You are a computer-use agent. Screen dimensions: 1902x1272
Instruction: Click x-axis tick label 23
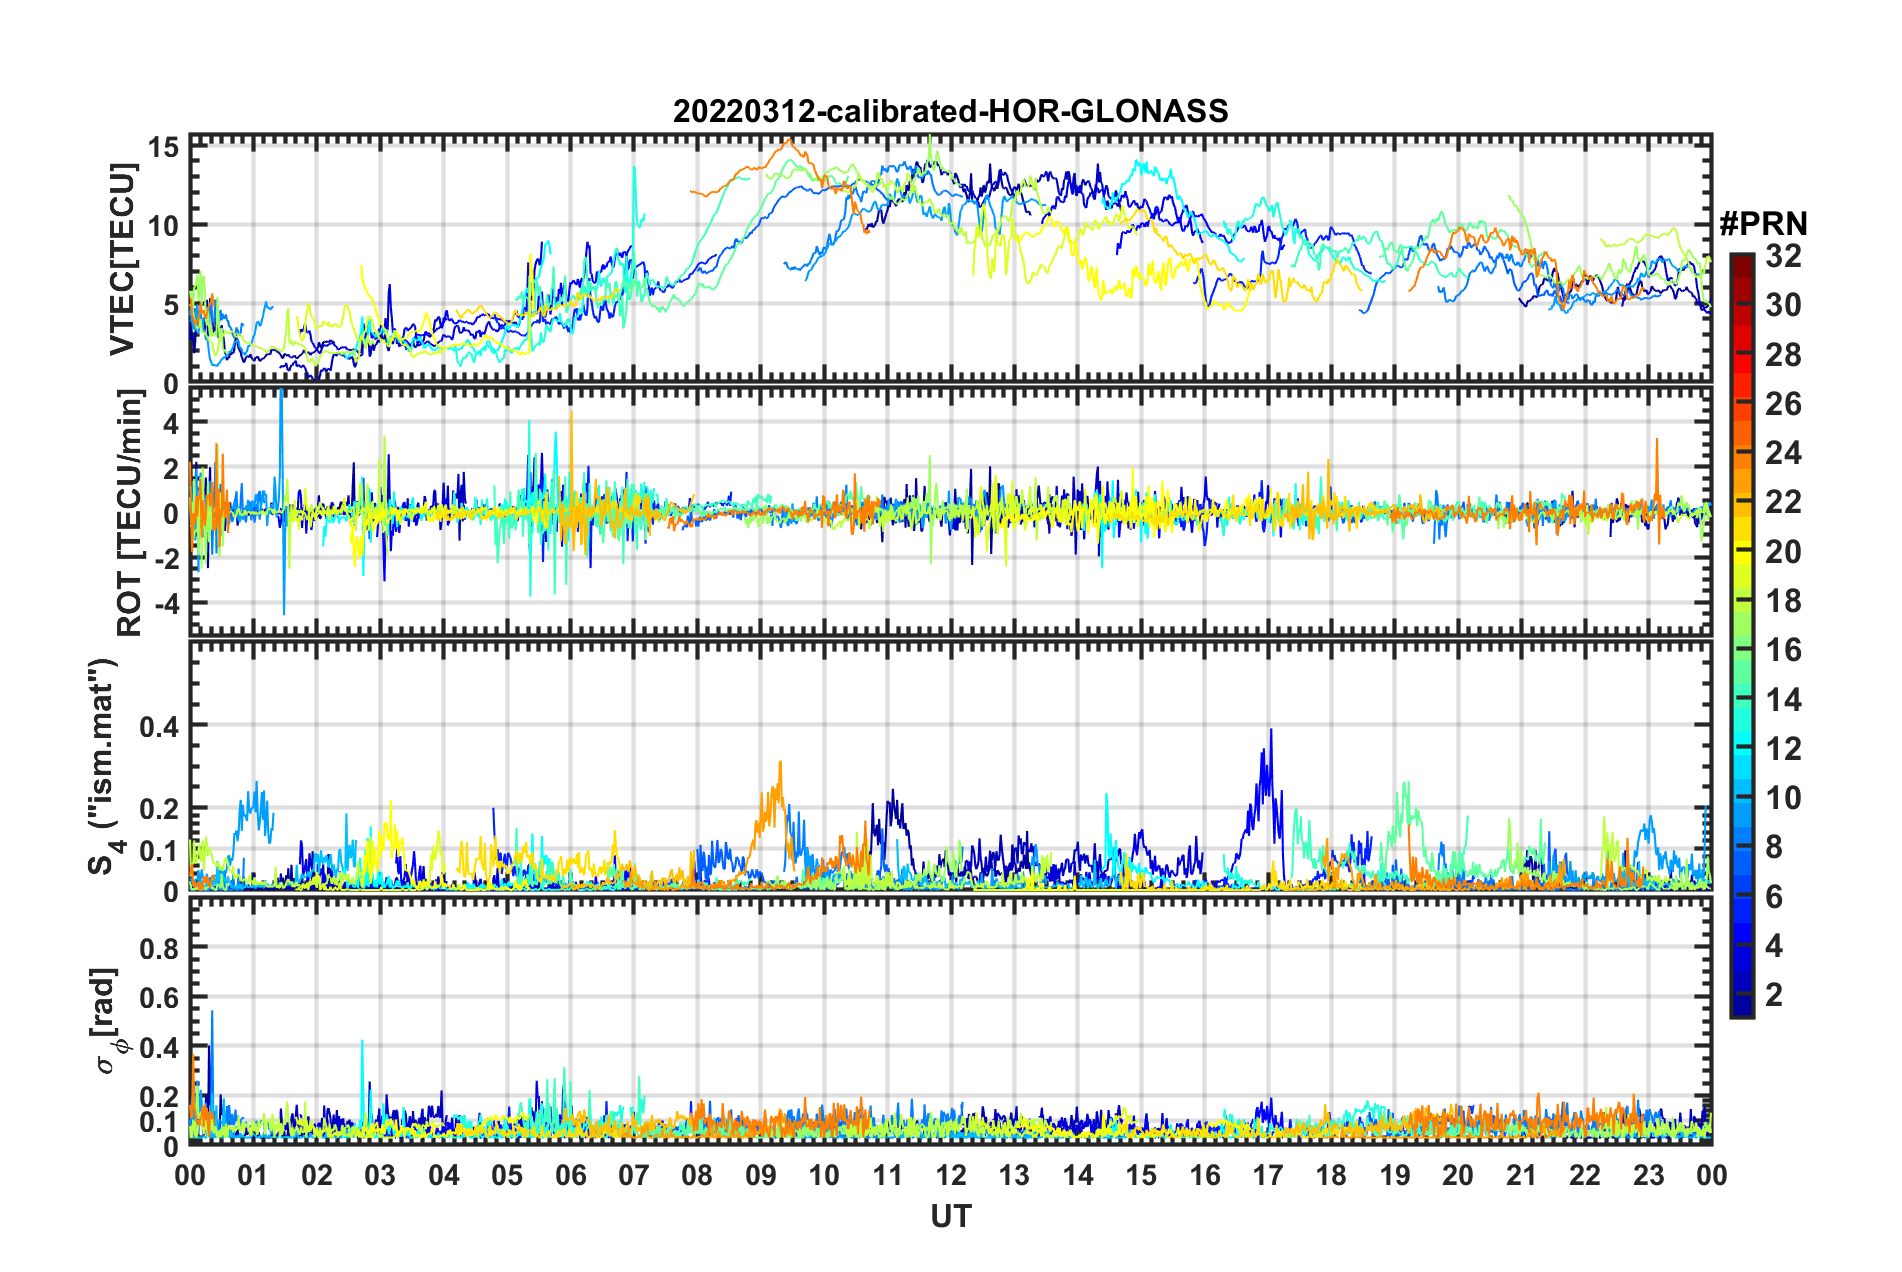point(1648,1175)
